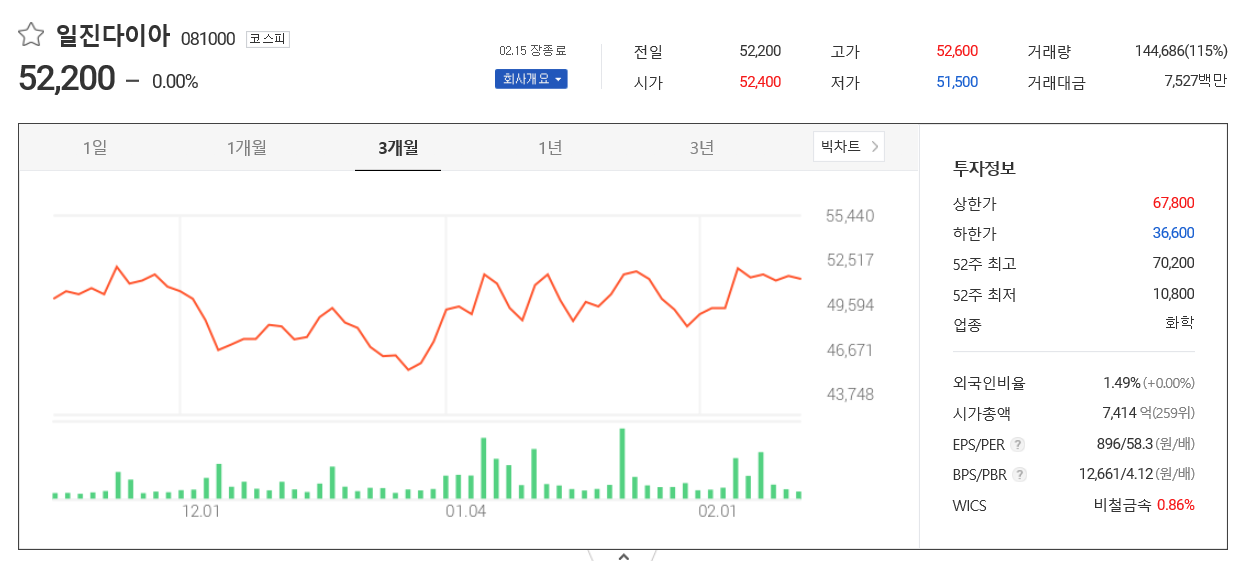This screenshot has width=1239, height=561.
Task: Select the 3개월 chart tab
Action: tap(398, 148)
